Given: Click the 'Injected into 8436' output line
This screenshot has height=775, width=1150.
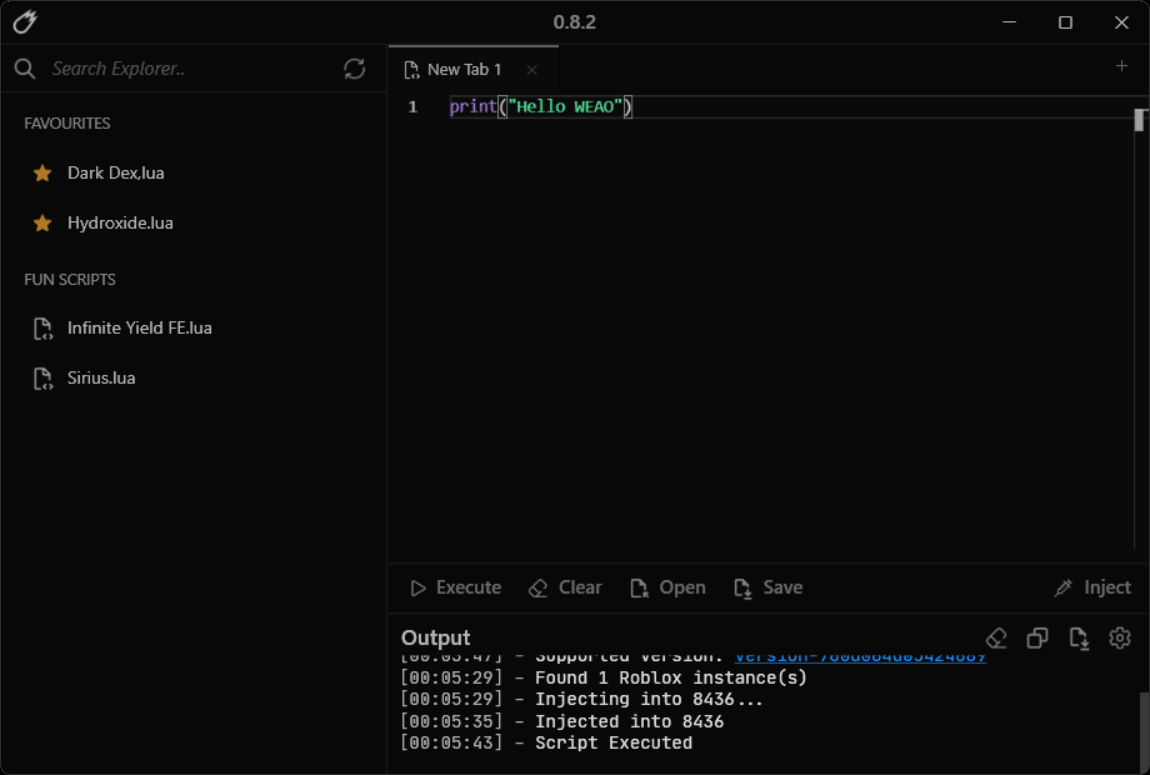Looking at the screenshot, I should (x=562, y=721).
